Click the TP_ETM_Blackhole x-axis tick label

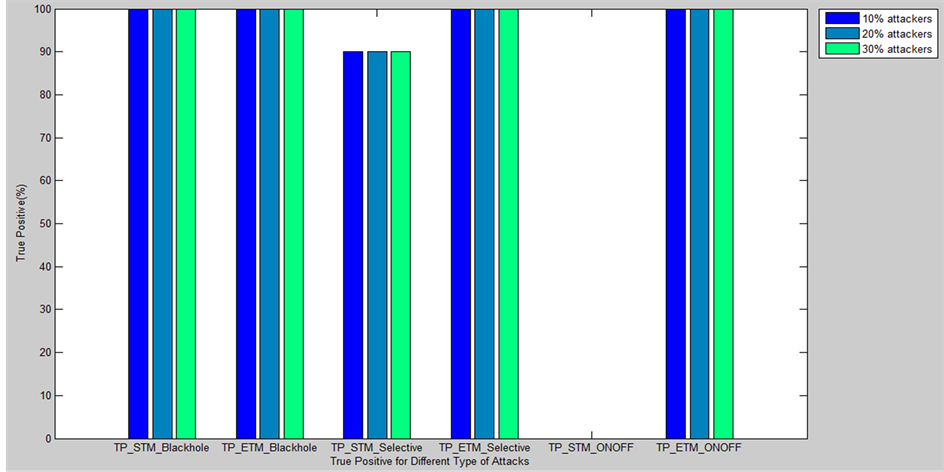(269, 448)
